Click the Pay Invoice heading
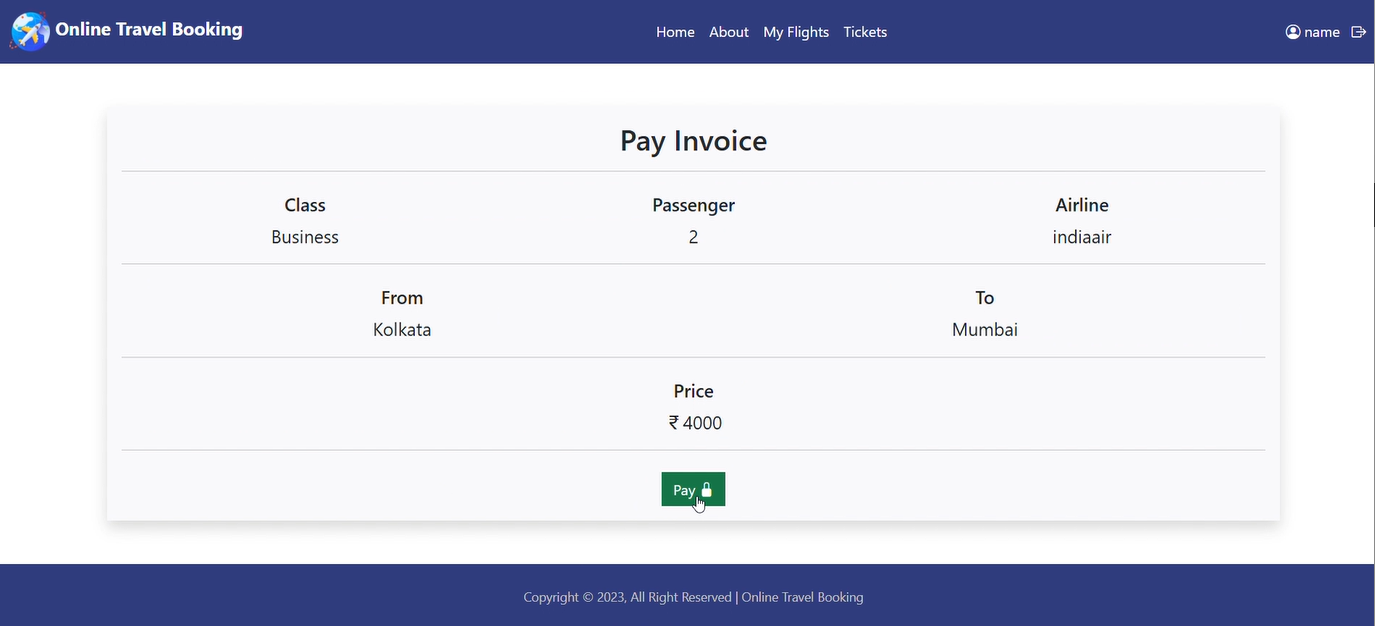1375x626 pixels. 693,141
